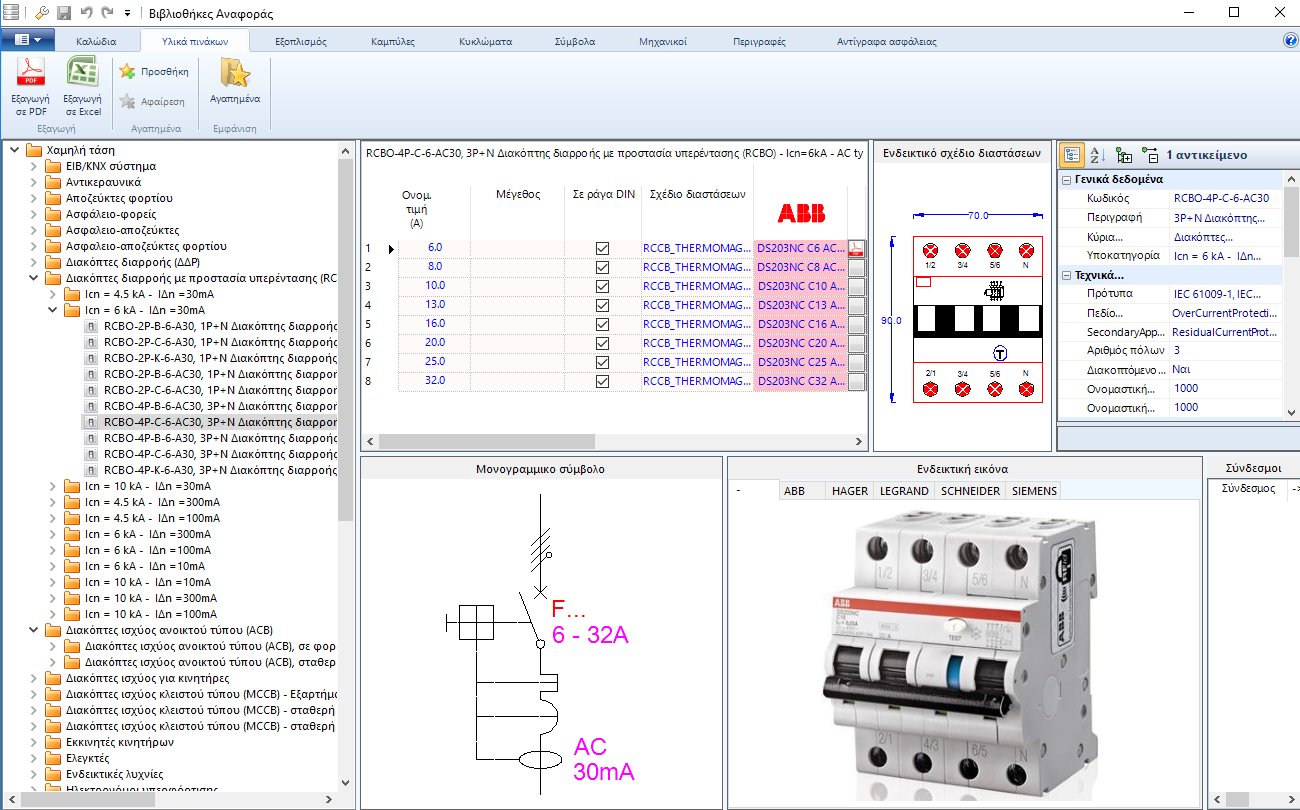The height and width of the screenshot is (810, 1300).
Task: Switch to categorized properties view icon
Action: (x=1071, y=155)
